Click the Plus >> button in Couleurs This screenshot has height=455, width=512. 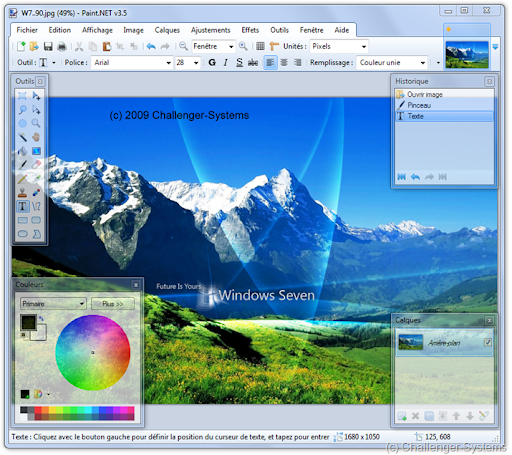pyautogui.click(x=113, y=304)
